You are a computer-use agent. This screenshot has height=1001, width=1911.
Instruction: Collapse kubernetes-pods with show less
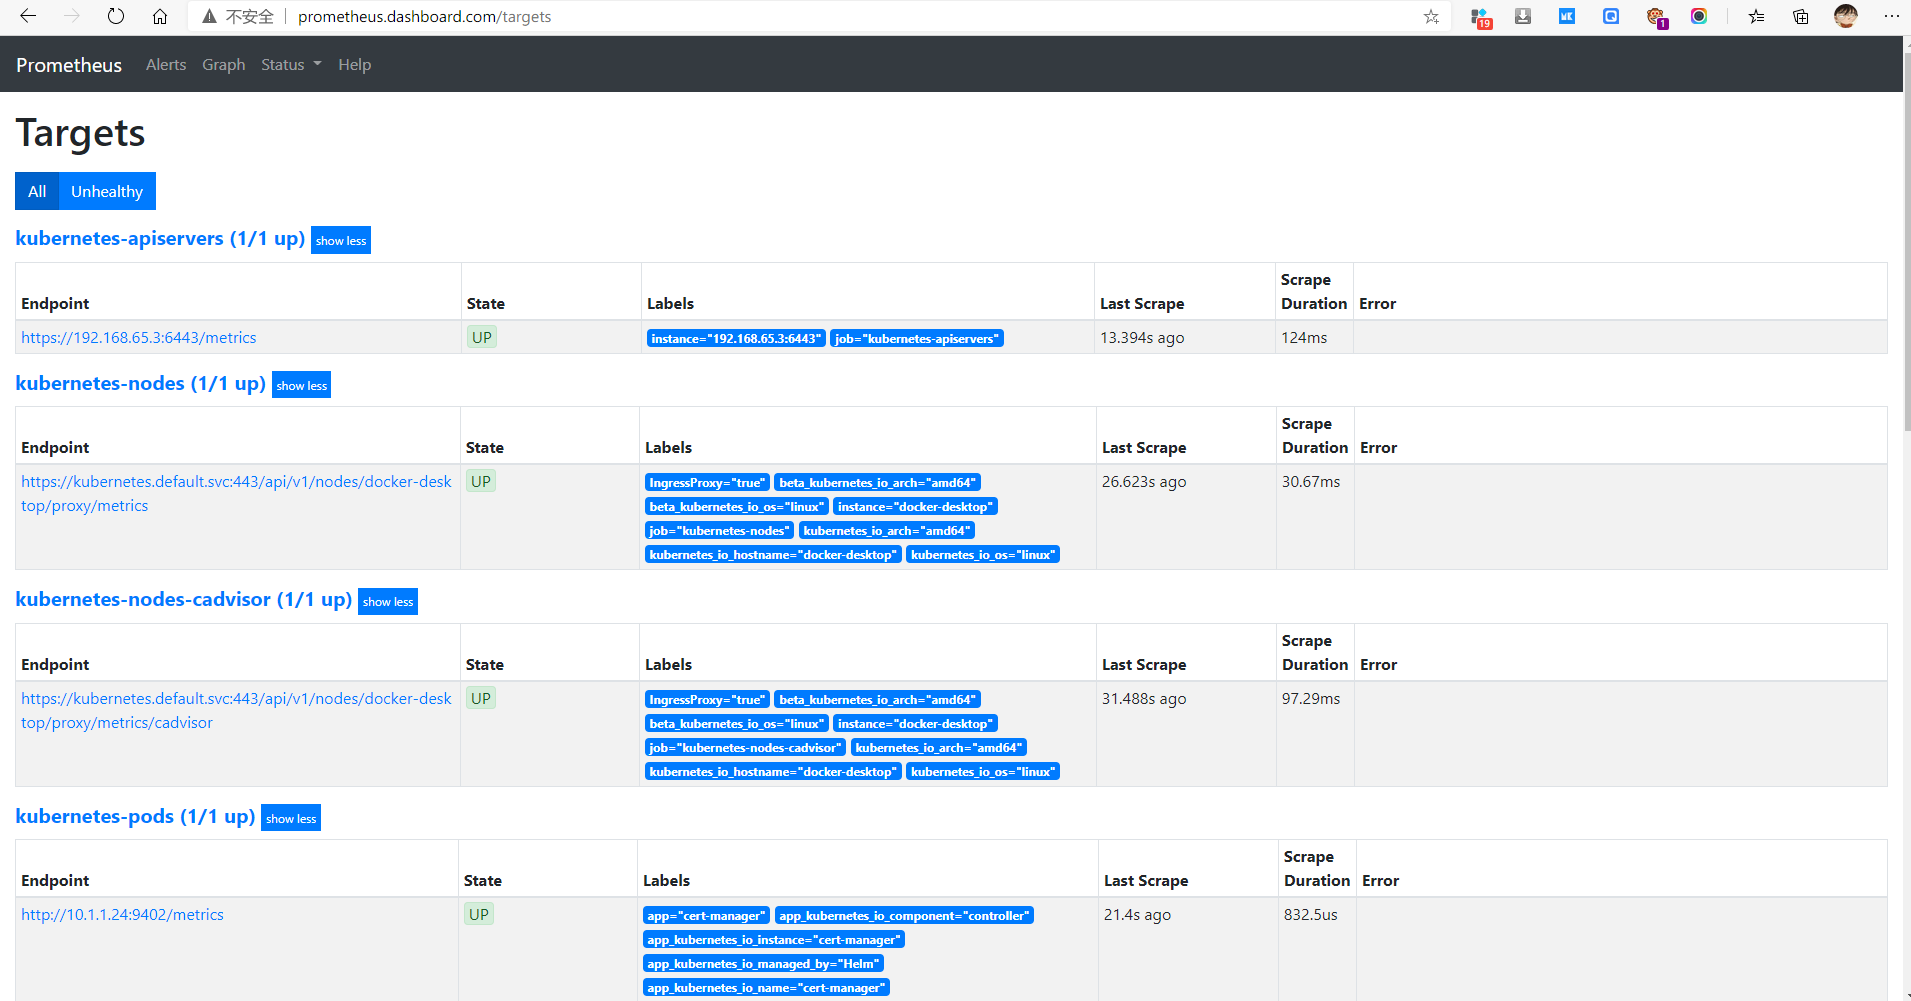pos(291,818)
